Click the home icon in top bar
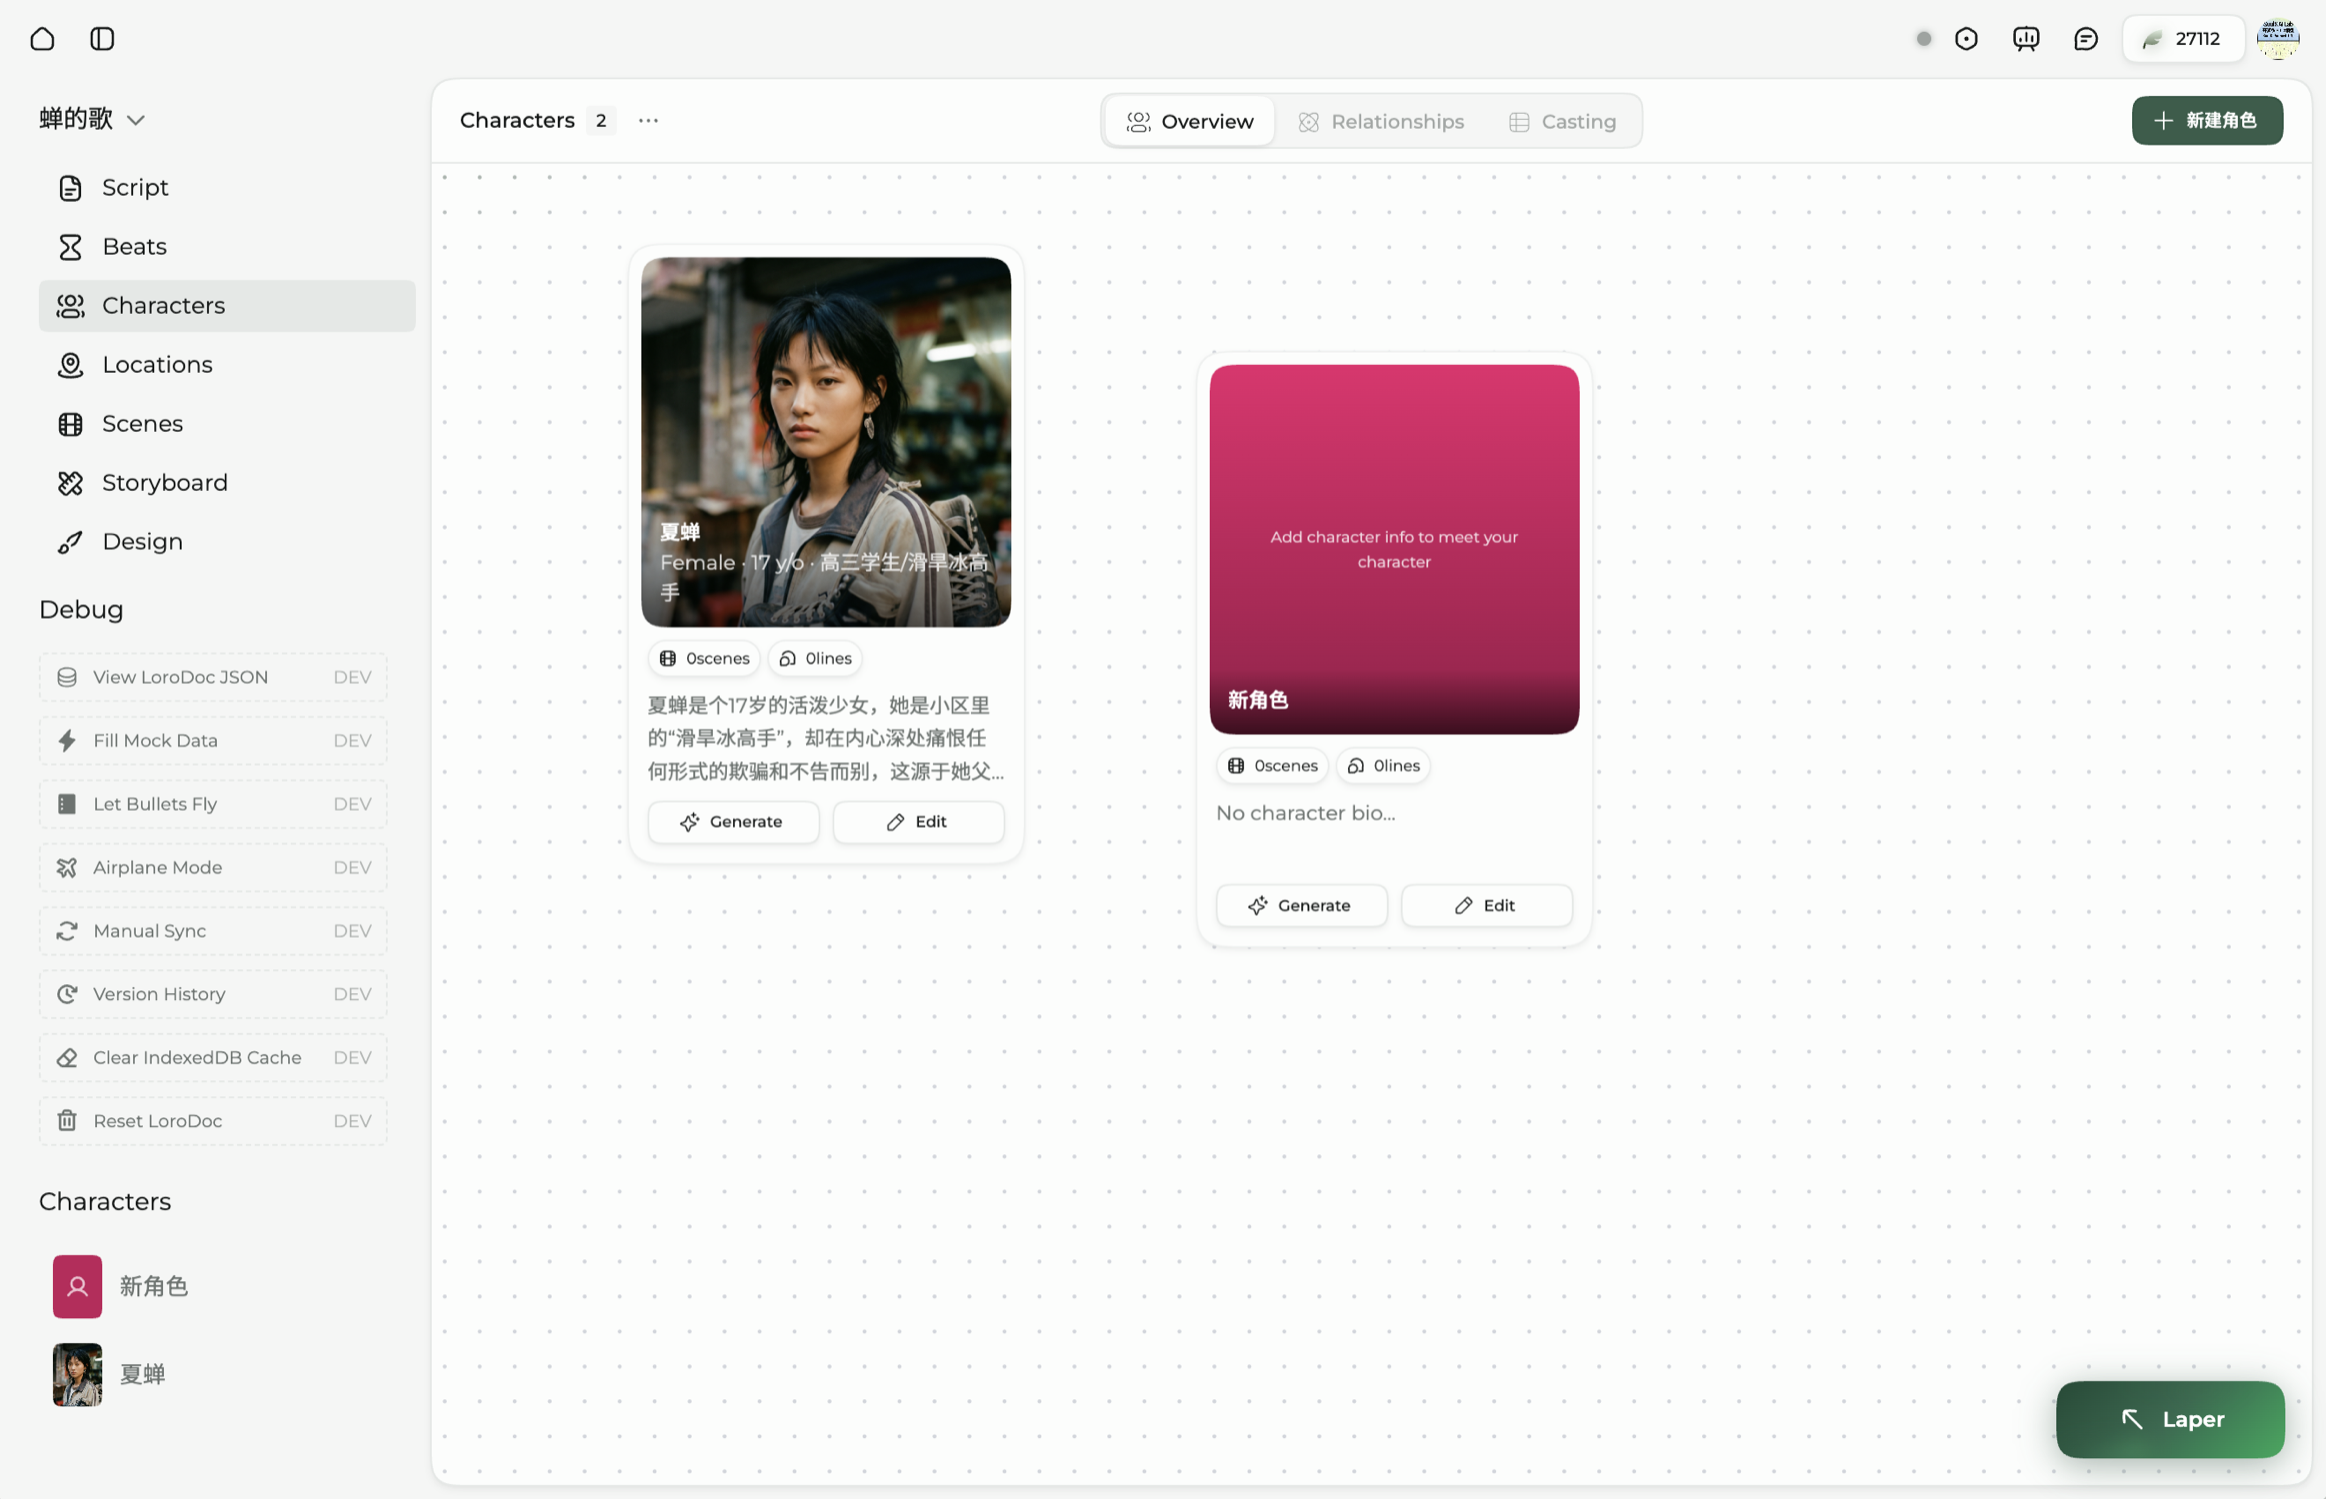 coord(42,39)
